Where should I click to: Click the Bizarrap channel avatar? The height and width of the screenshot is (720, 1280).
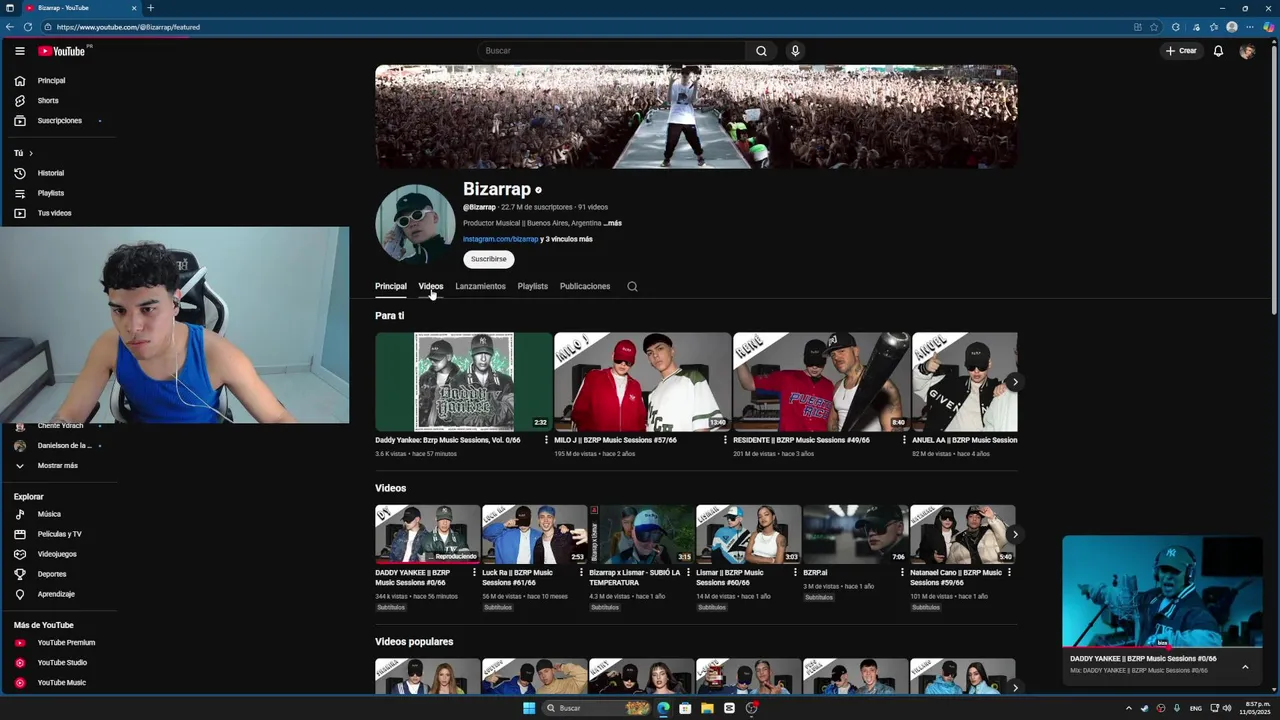(415, 224)
